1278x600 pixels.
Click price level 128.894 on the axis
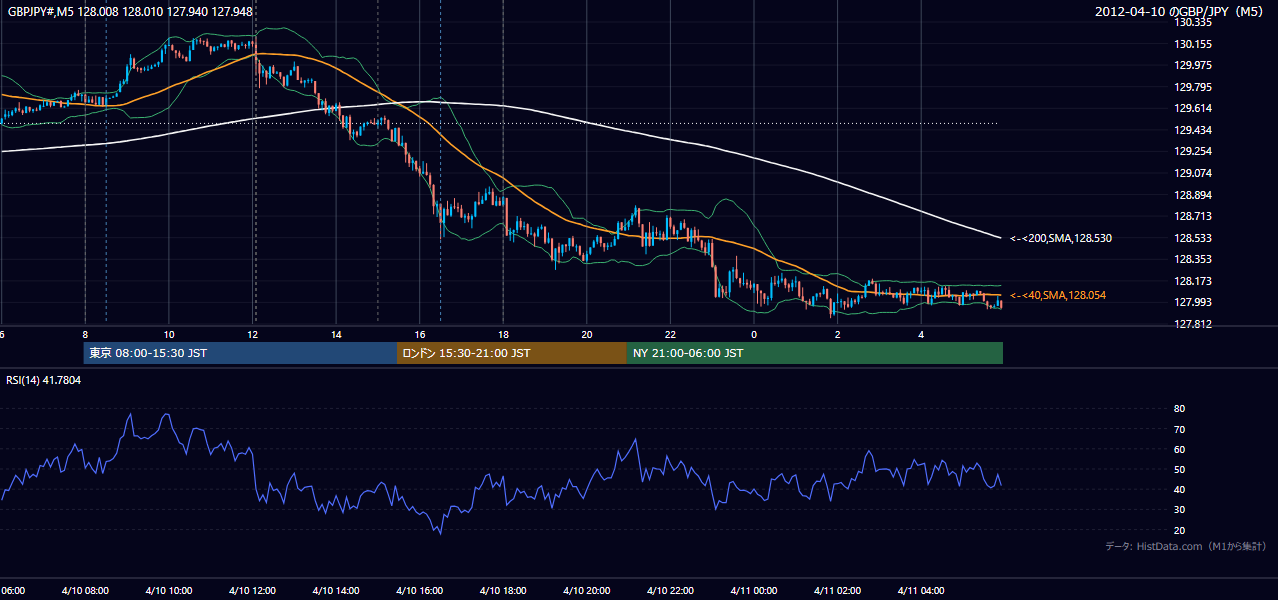pos(1193,195)
